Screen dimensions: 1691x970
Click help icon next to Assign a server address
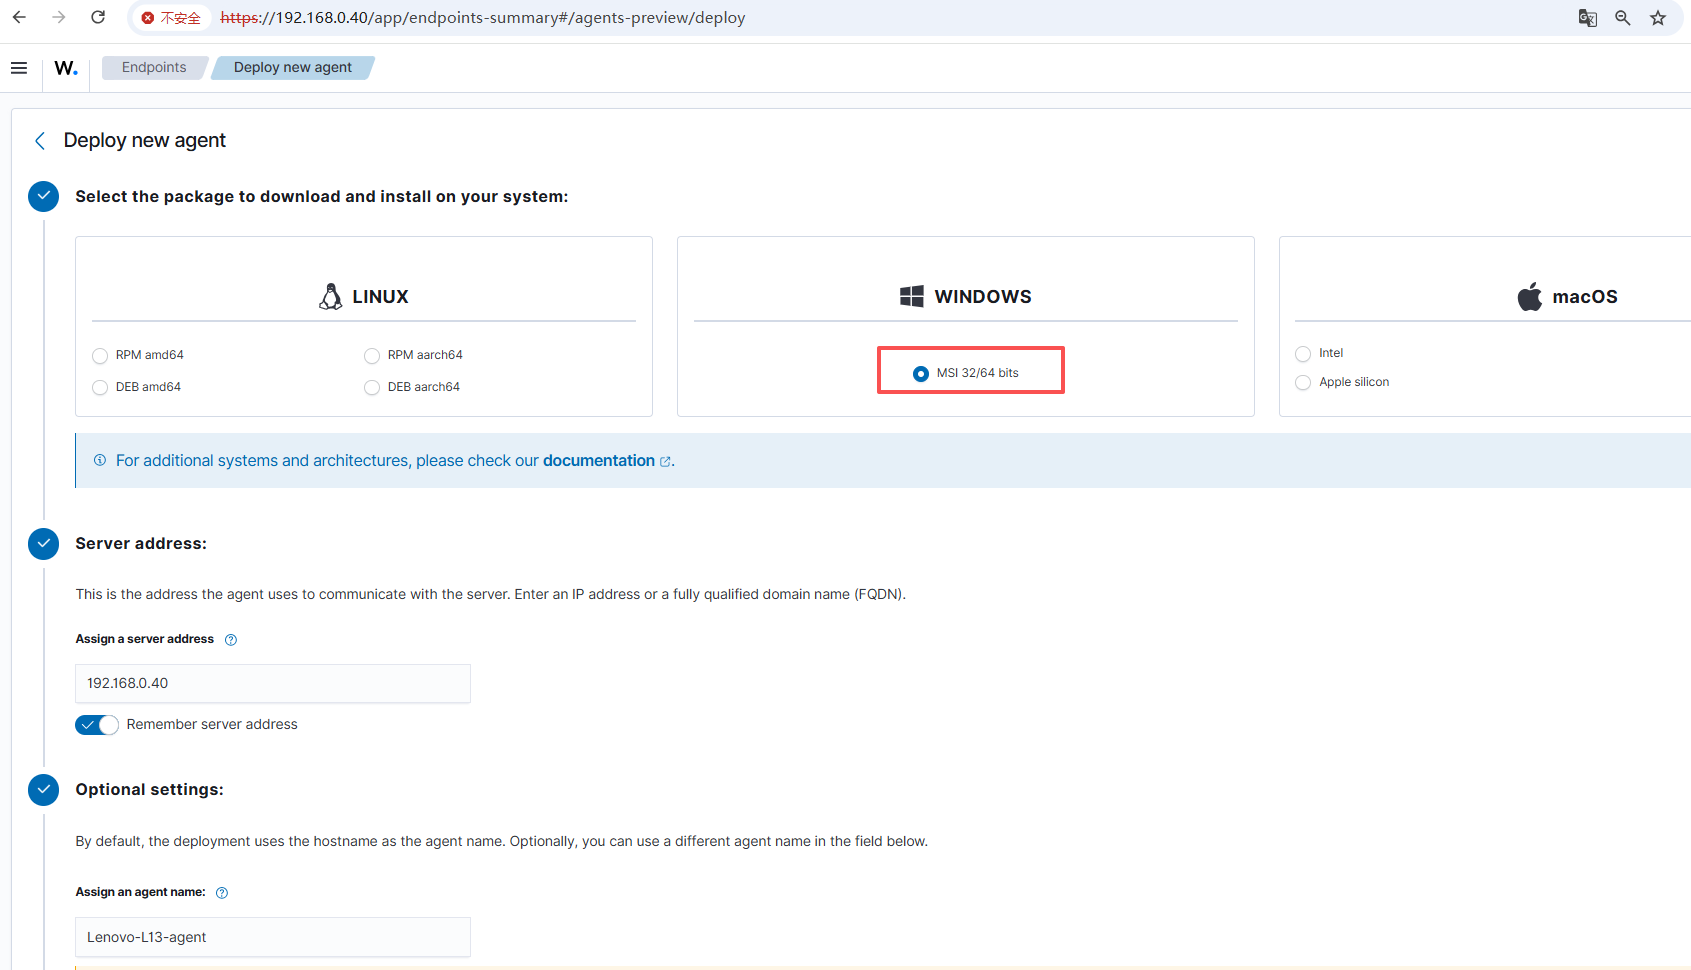click(x=231, y=640)
